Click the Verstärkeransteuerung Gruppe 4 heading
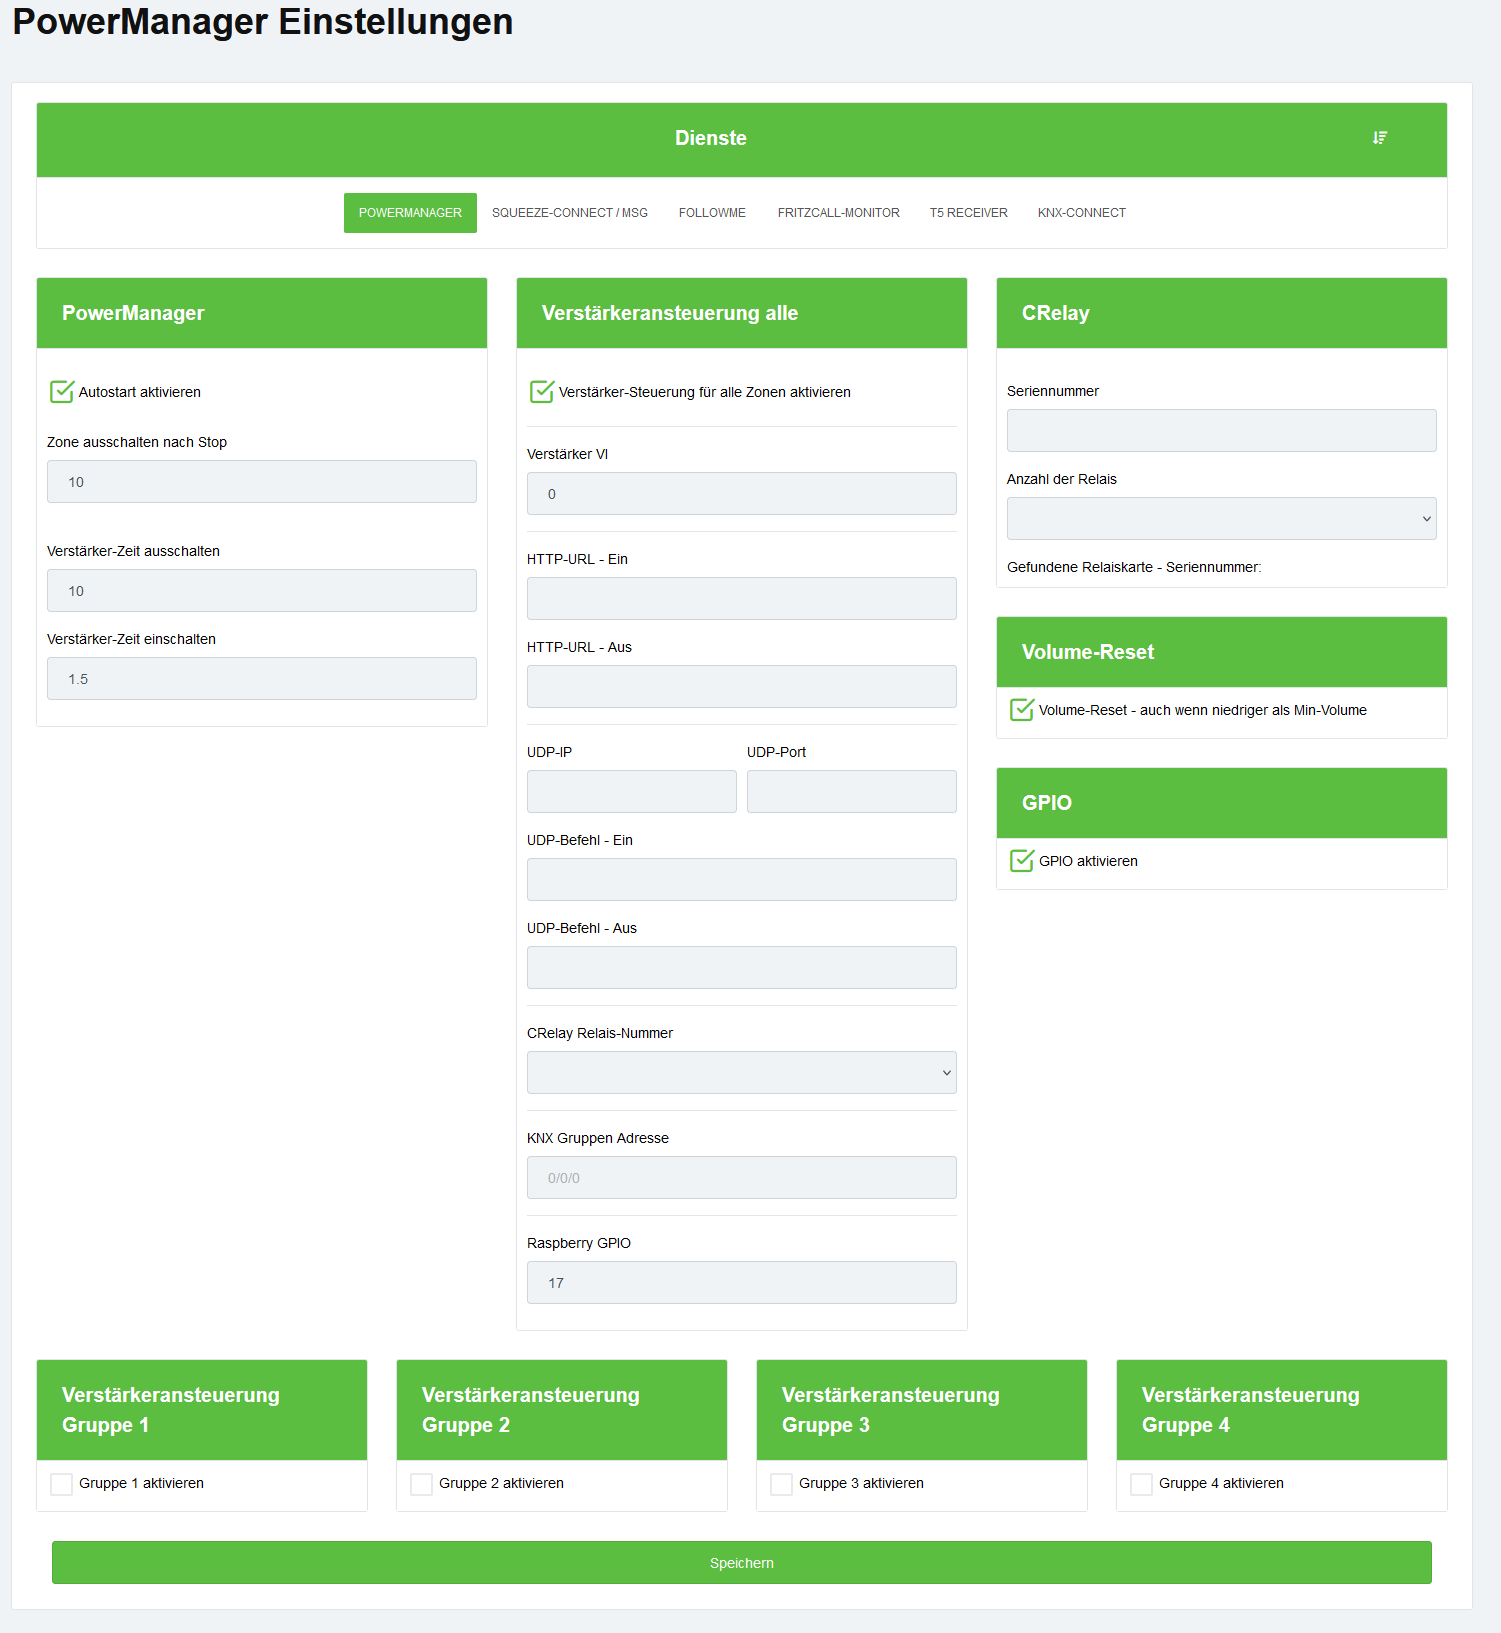 tap(1251, 1410)
